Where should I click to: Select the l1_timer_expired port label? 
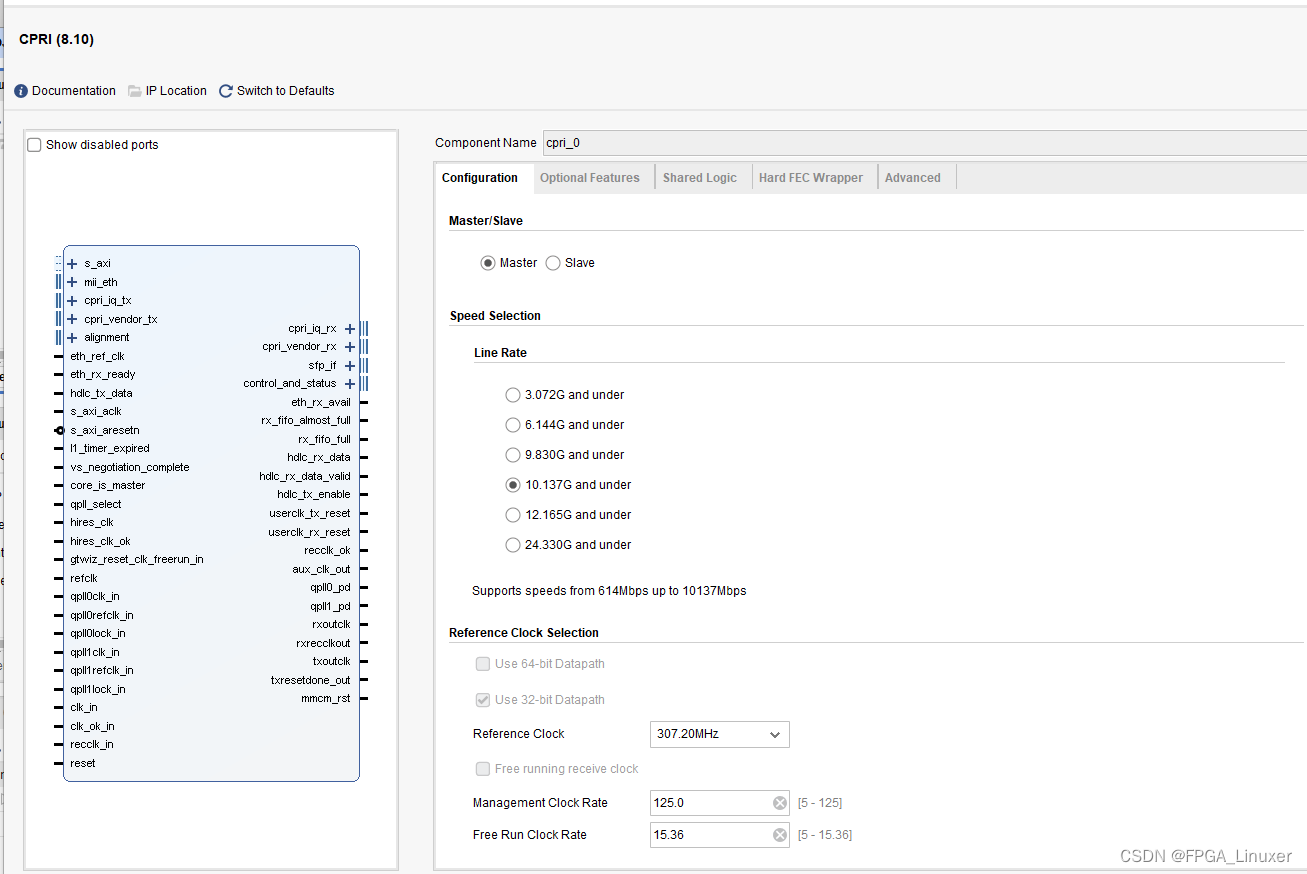110,449
